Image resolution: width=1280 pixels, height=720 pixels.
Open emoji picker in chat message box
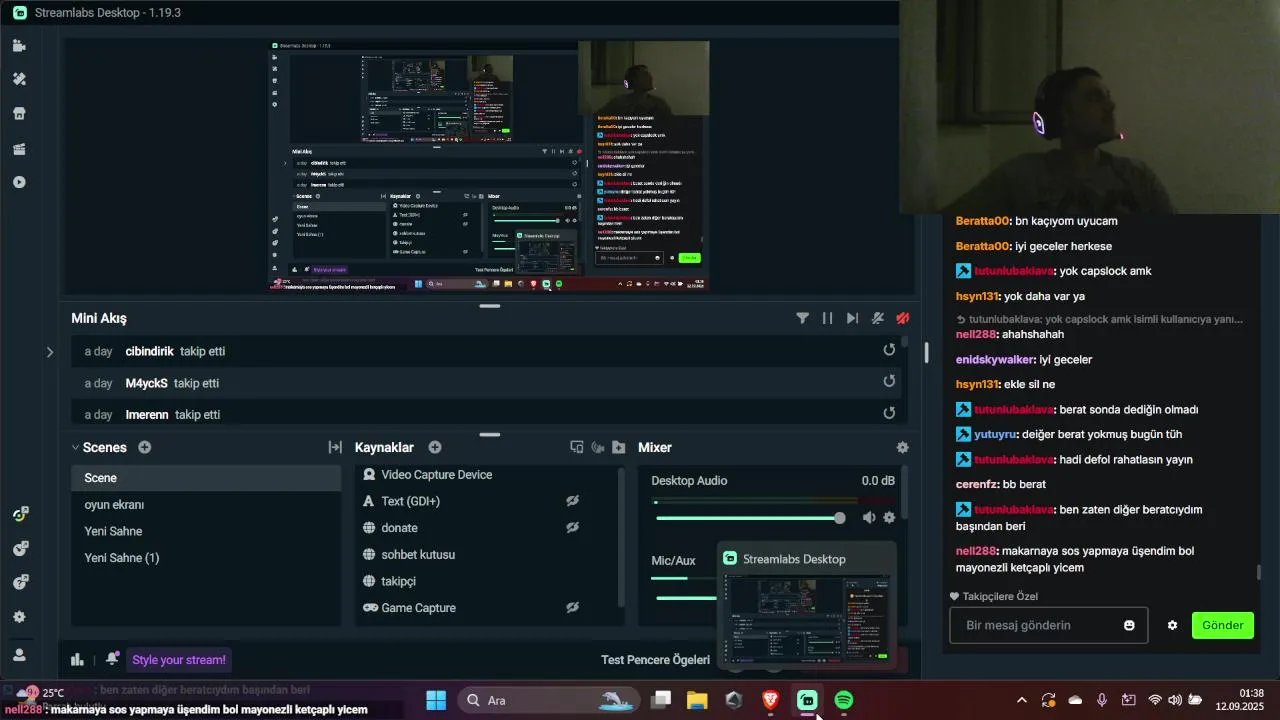[x=1129, y=625]
